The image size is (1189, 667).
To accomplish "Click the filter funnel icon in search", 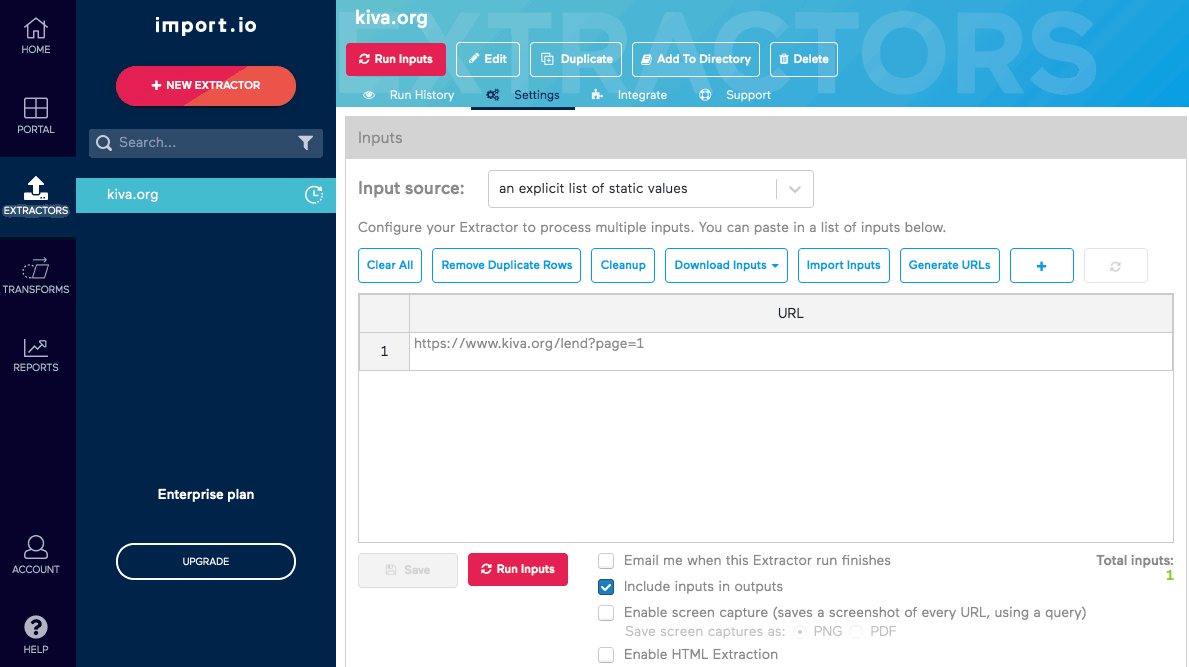I will pyautogui.click(x=306, y=143).
